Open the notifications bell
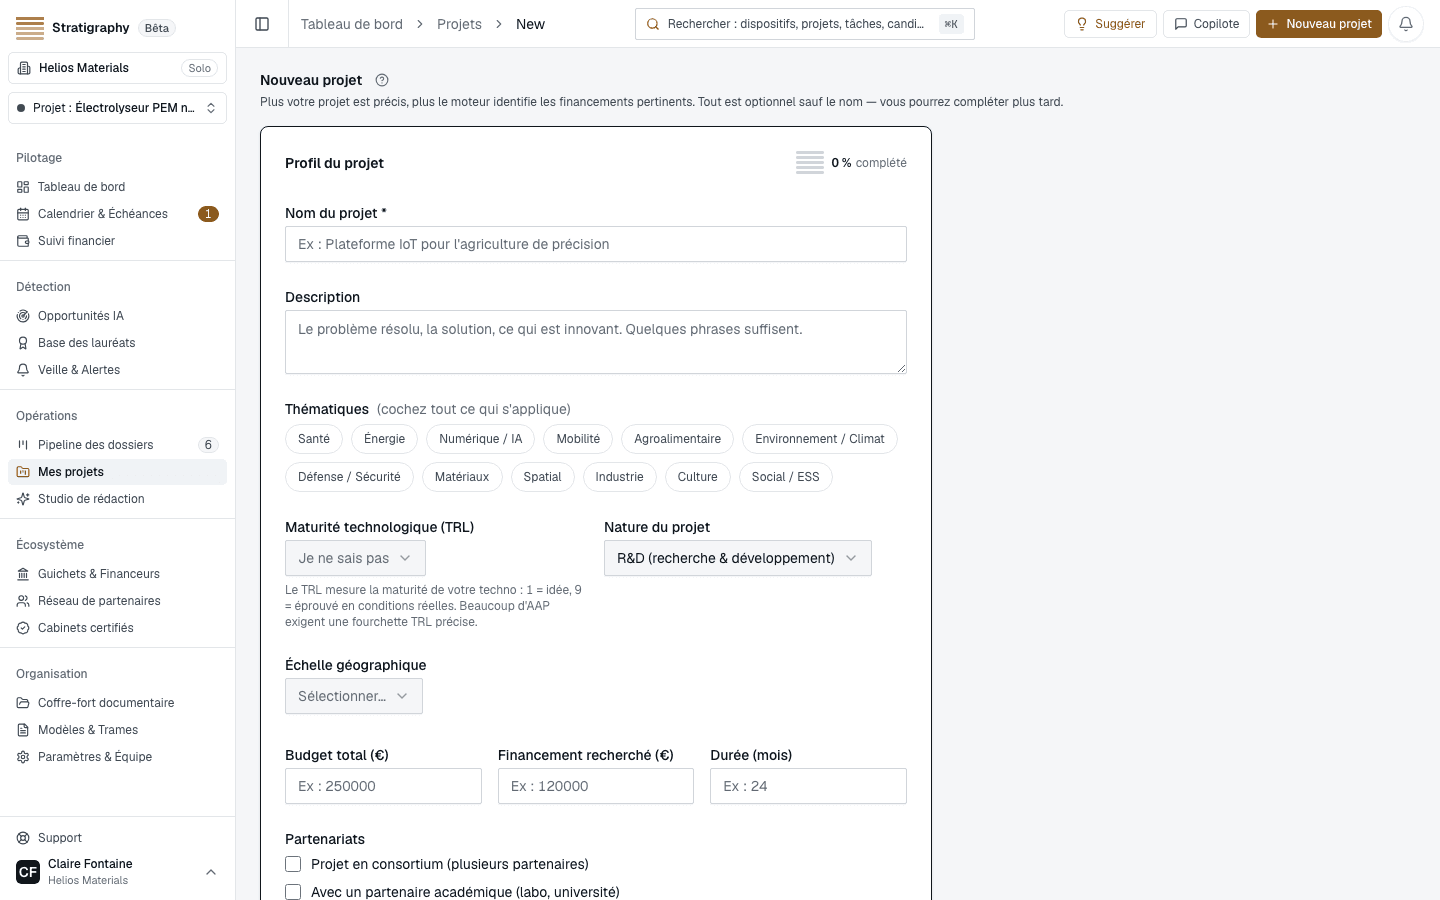This screenshot has height=900, width=1440. point(1405,24)
